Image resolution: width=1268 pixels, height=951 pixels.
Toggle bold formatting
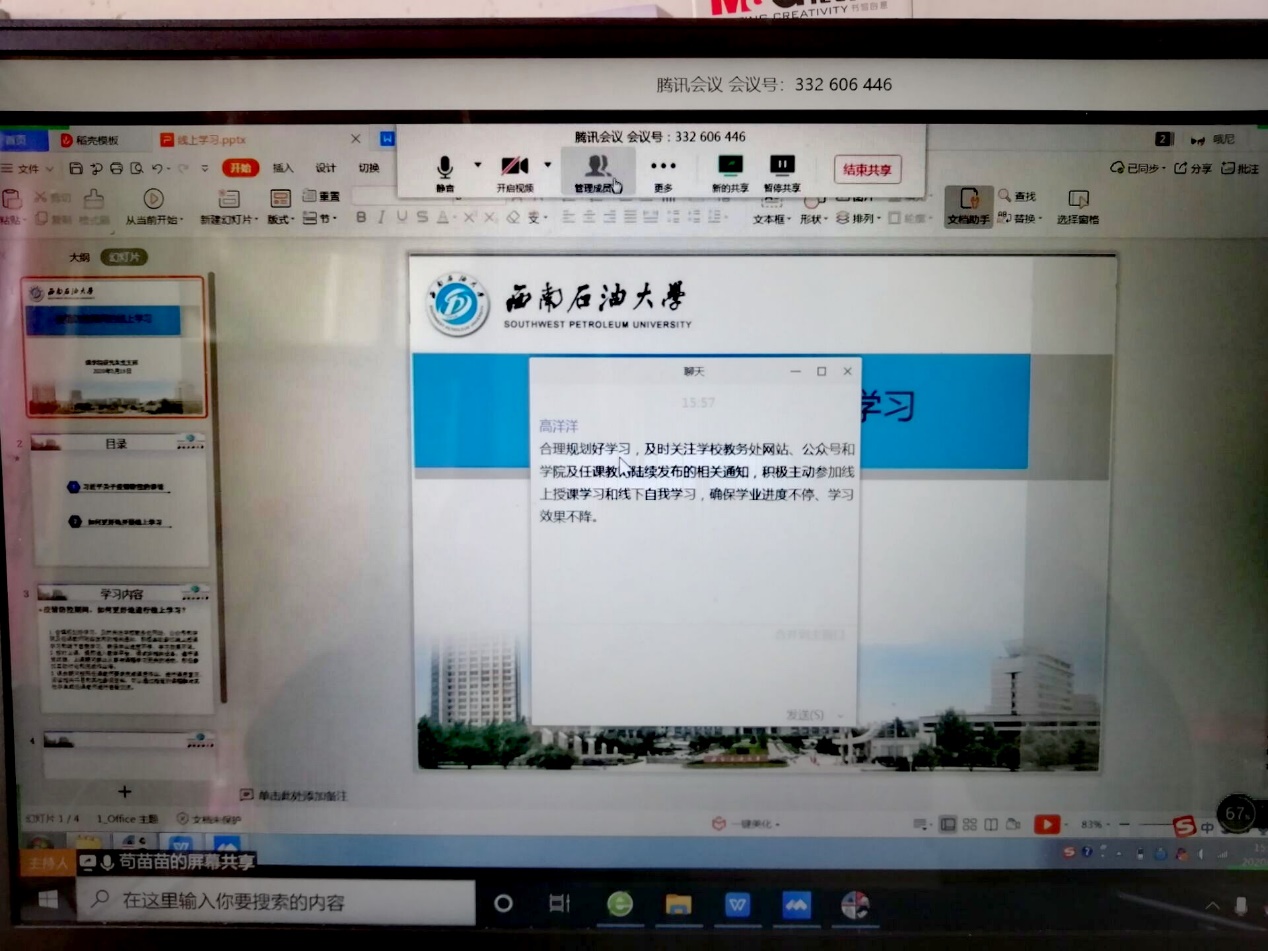pos(361,217)
